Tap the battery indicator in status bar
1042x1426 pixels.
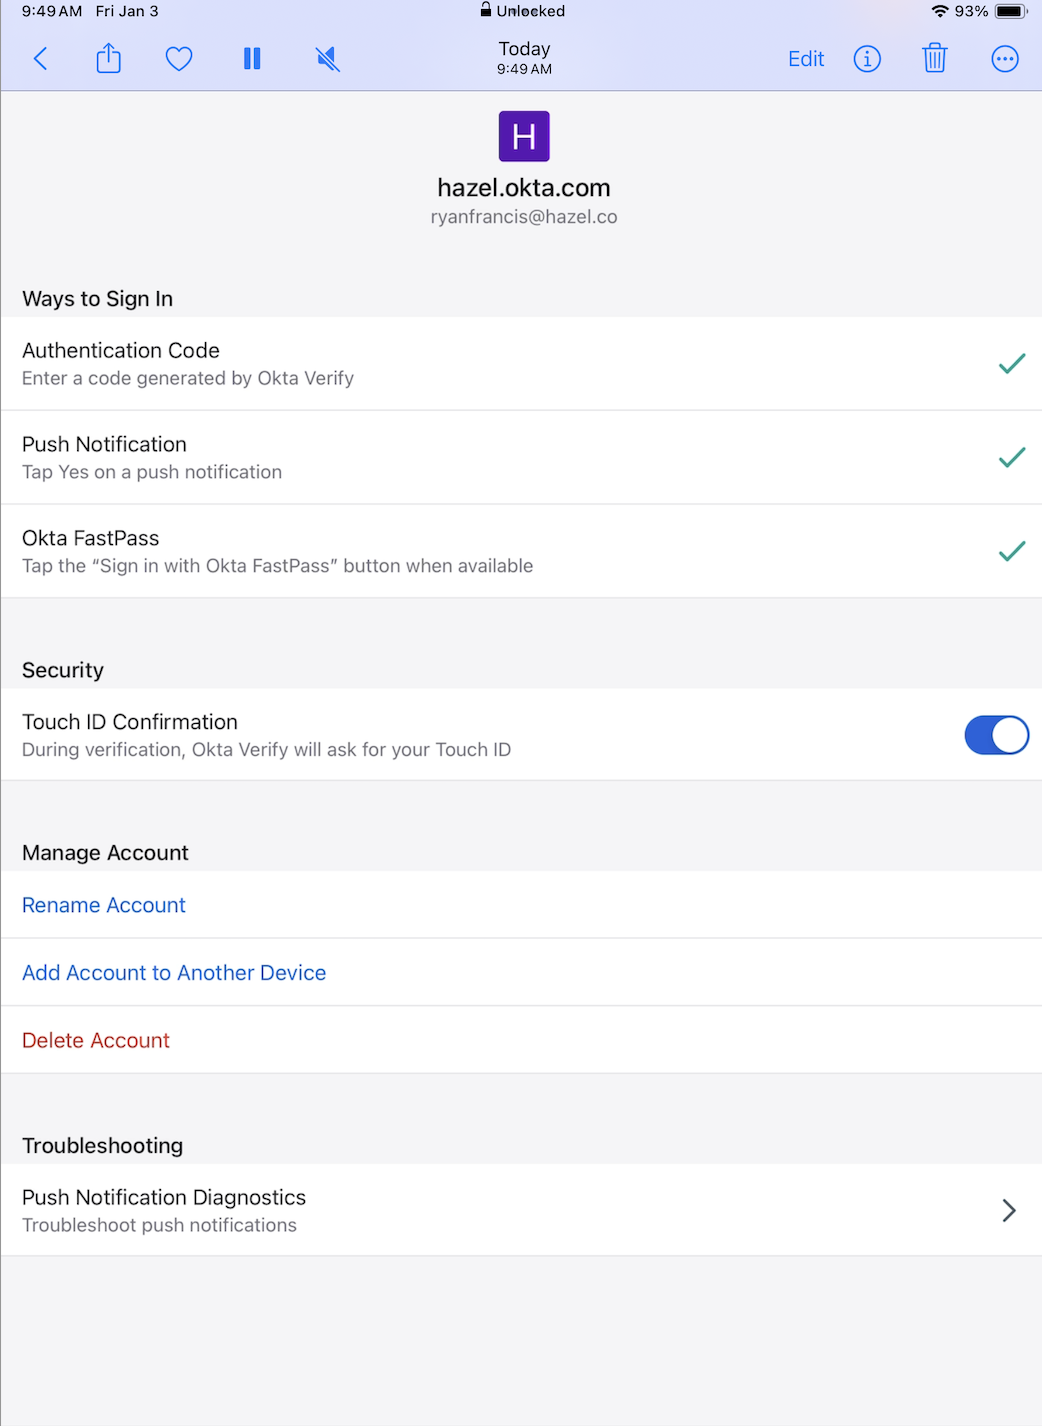tap(1010, 11)
